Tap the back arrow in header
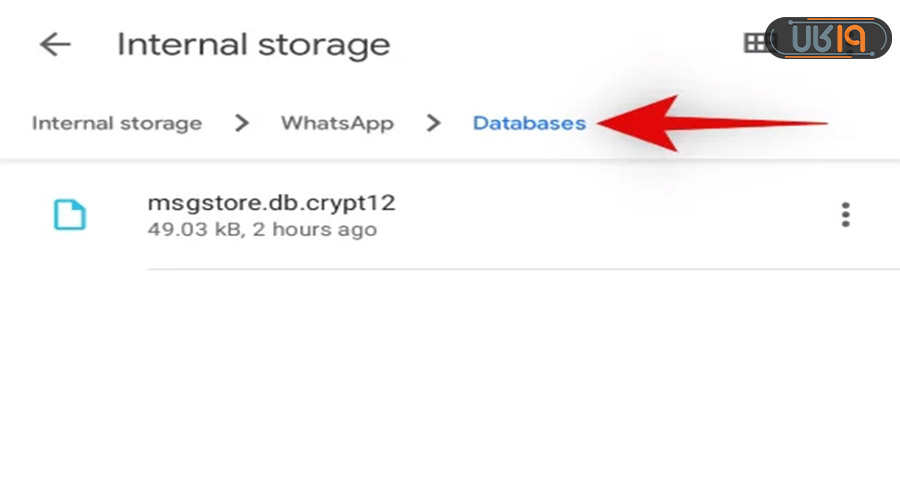 coord(55,45)
